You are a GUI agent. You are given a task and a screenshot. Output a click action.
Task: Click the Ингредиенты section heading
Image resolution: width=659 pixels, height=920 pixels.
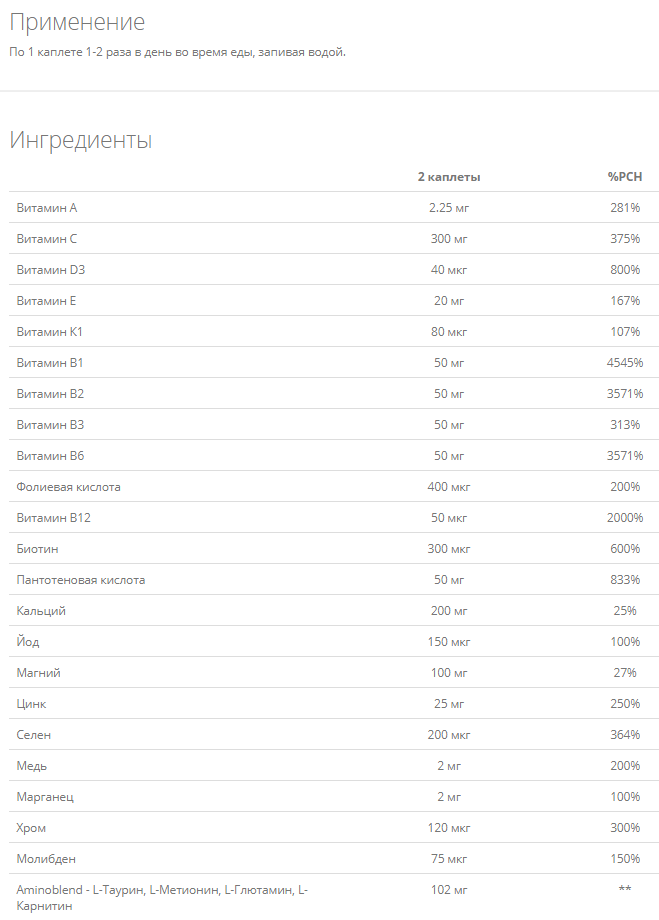click(81, 140)
